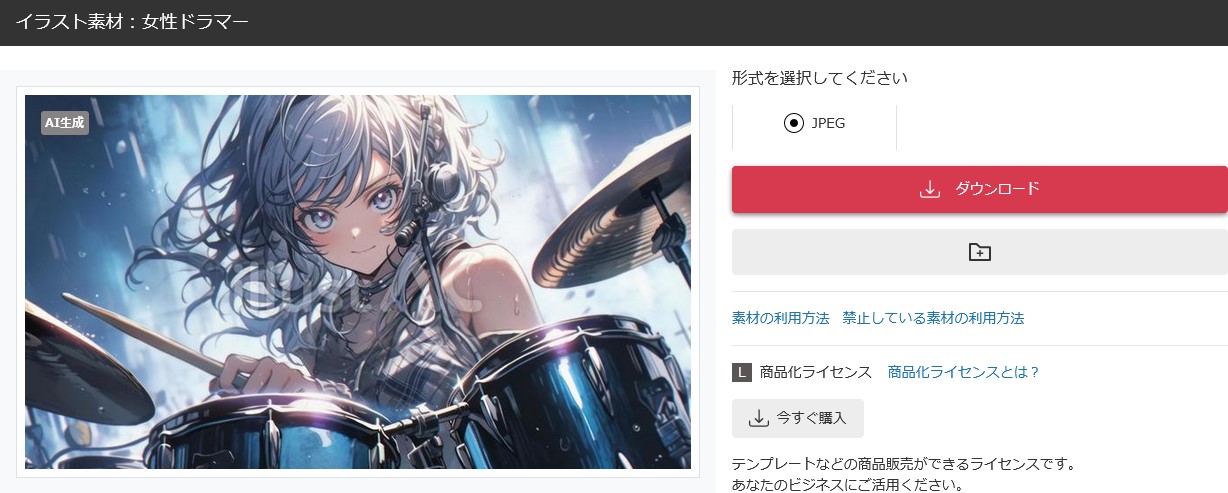Click the あなたのビジネスにご活用ください text line

[847, 486]
